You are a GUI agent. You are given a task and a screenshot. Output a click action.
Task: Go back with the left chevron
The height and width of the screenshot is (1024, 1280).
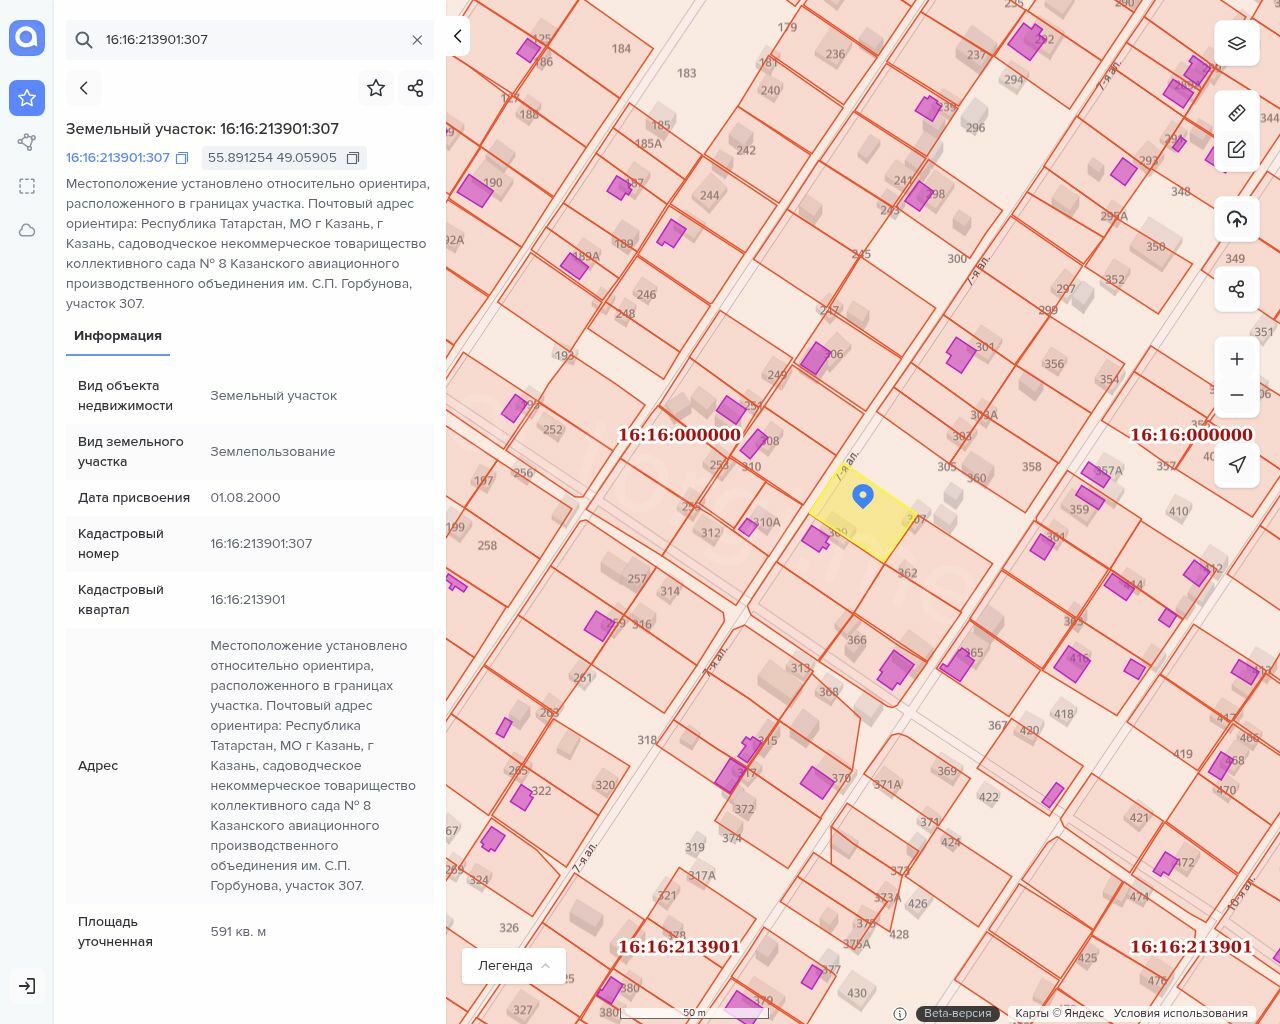click(x=84, y=88)
